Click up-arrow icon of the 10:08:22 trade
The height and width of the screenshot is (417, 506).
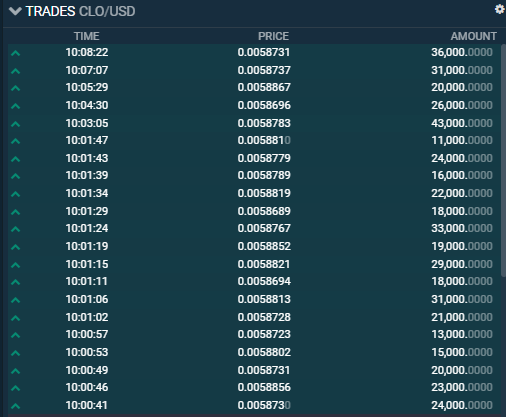click(x=15, y=53)
